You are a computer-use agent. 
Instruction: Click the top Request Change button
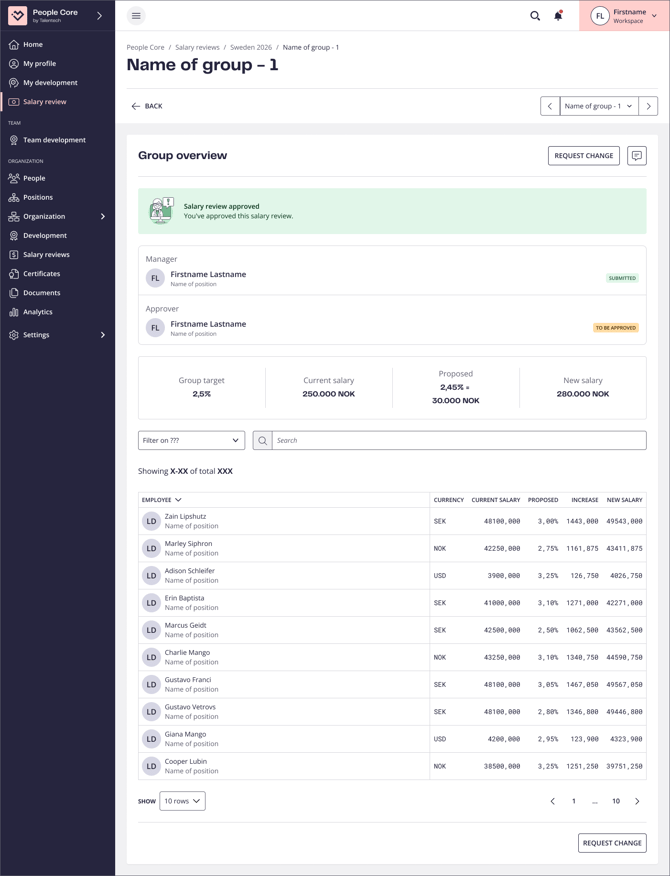pos(583,156)
